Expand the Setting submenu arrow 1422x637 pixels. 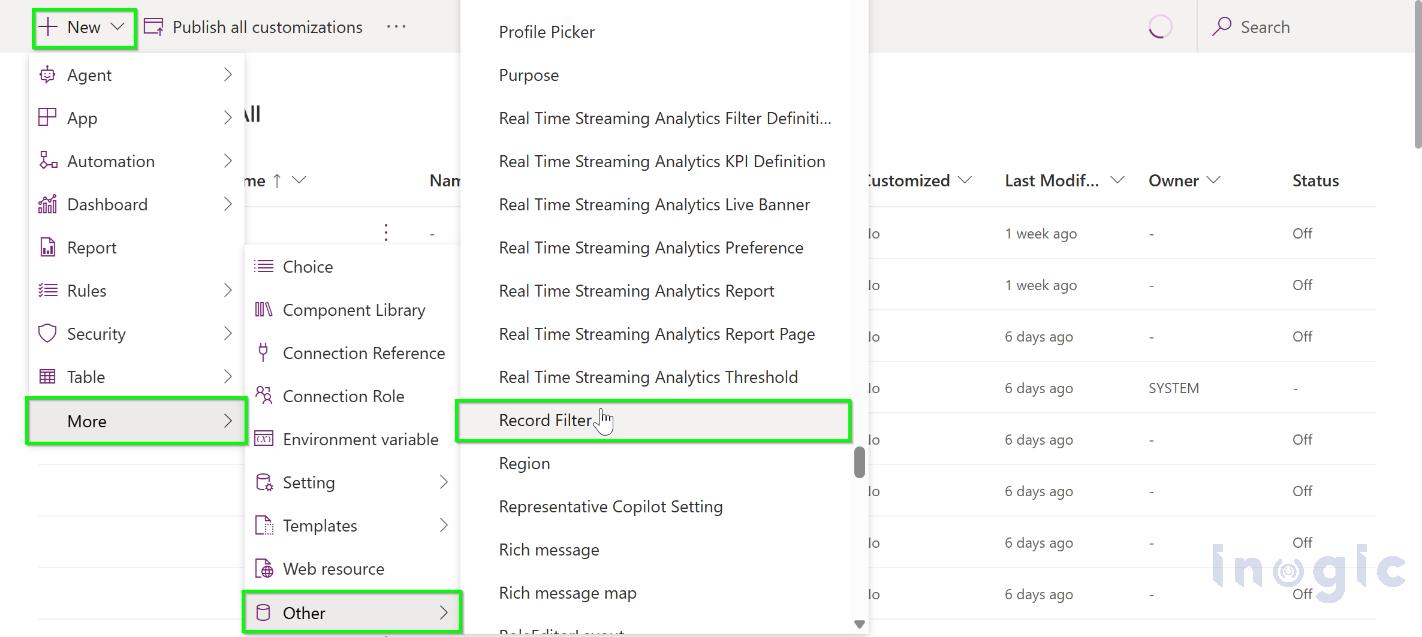pos(444,482)
